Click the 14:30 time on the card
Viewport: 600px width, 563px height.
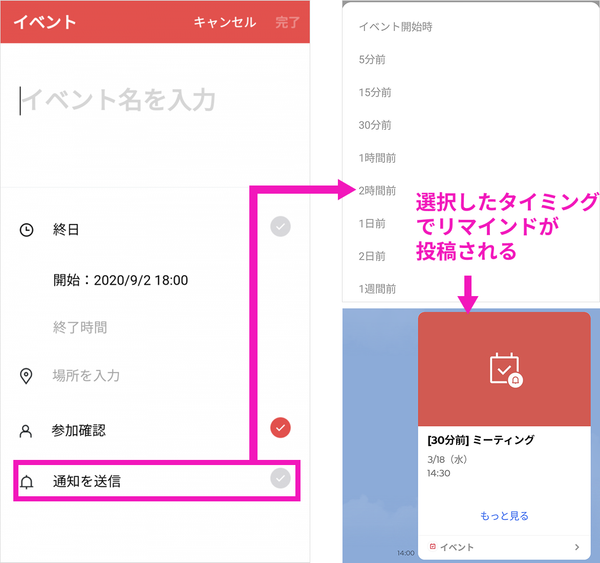[x=439, y=473]
